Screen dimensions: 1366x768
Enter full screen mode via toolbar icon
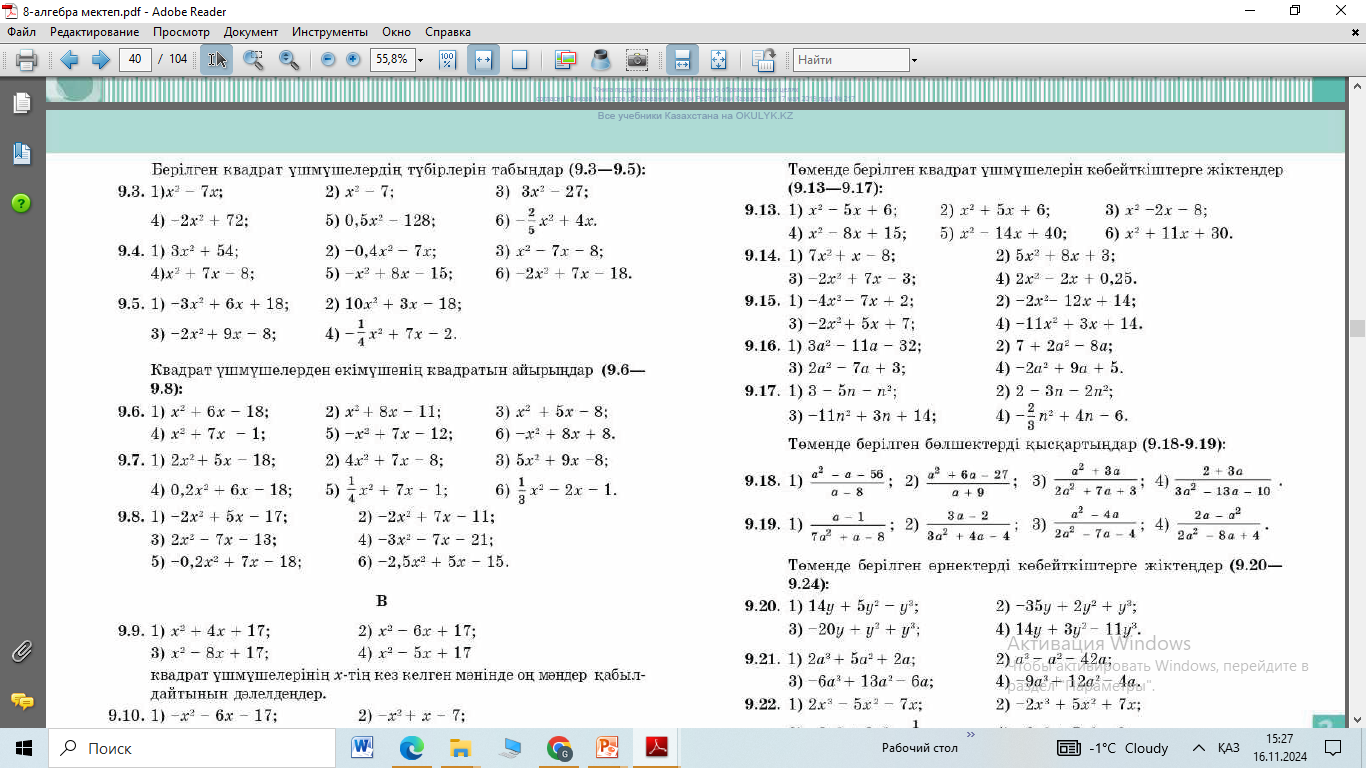coord(718,60)
